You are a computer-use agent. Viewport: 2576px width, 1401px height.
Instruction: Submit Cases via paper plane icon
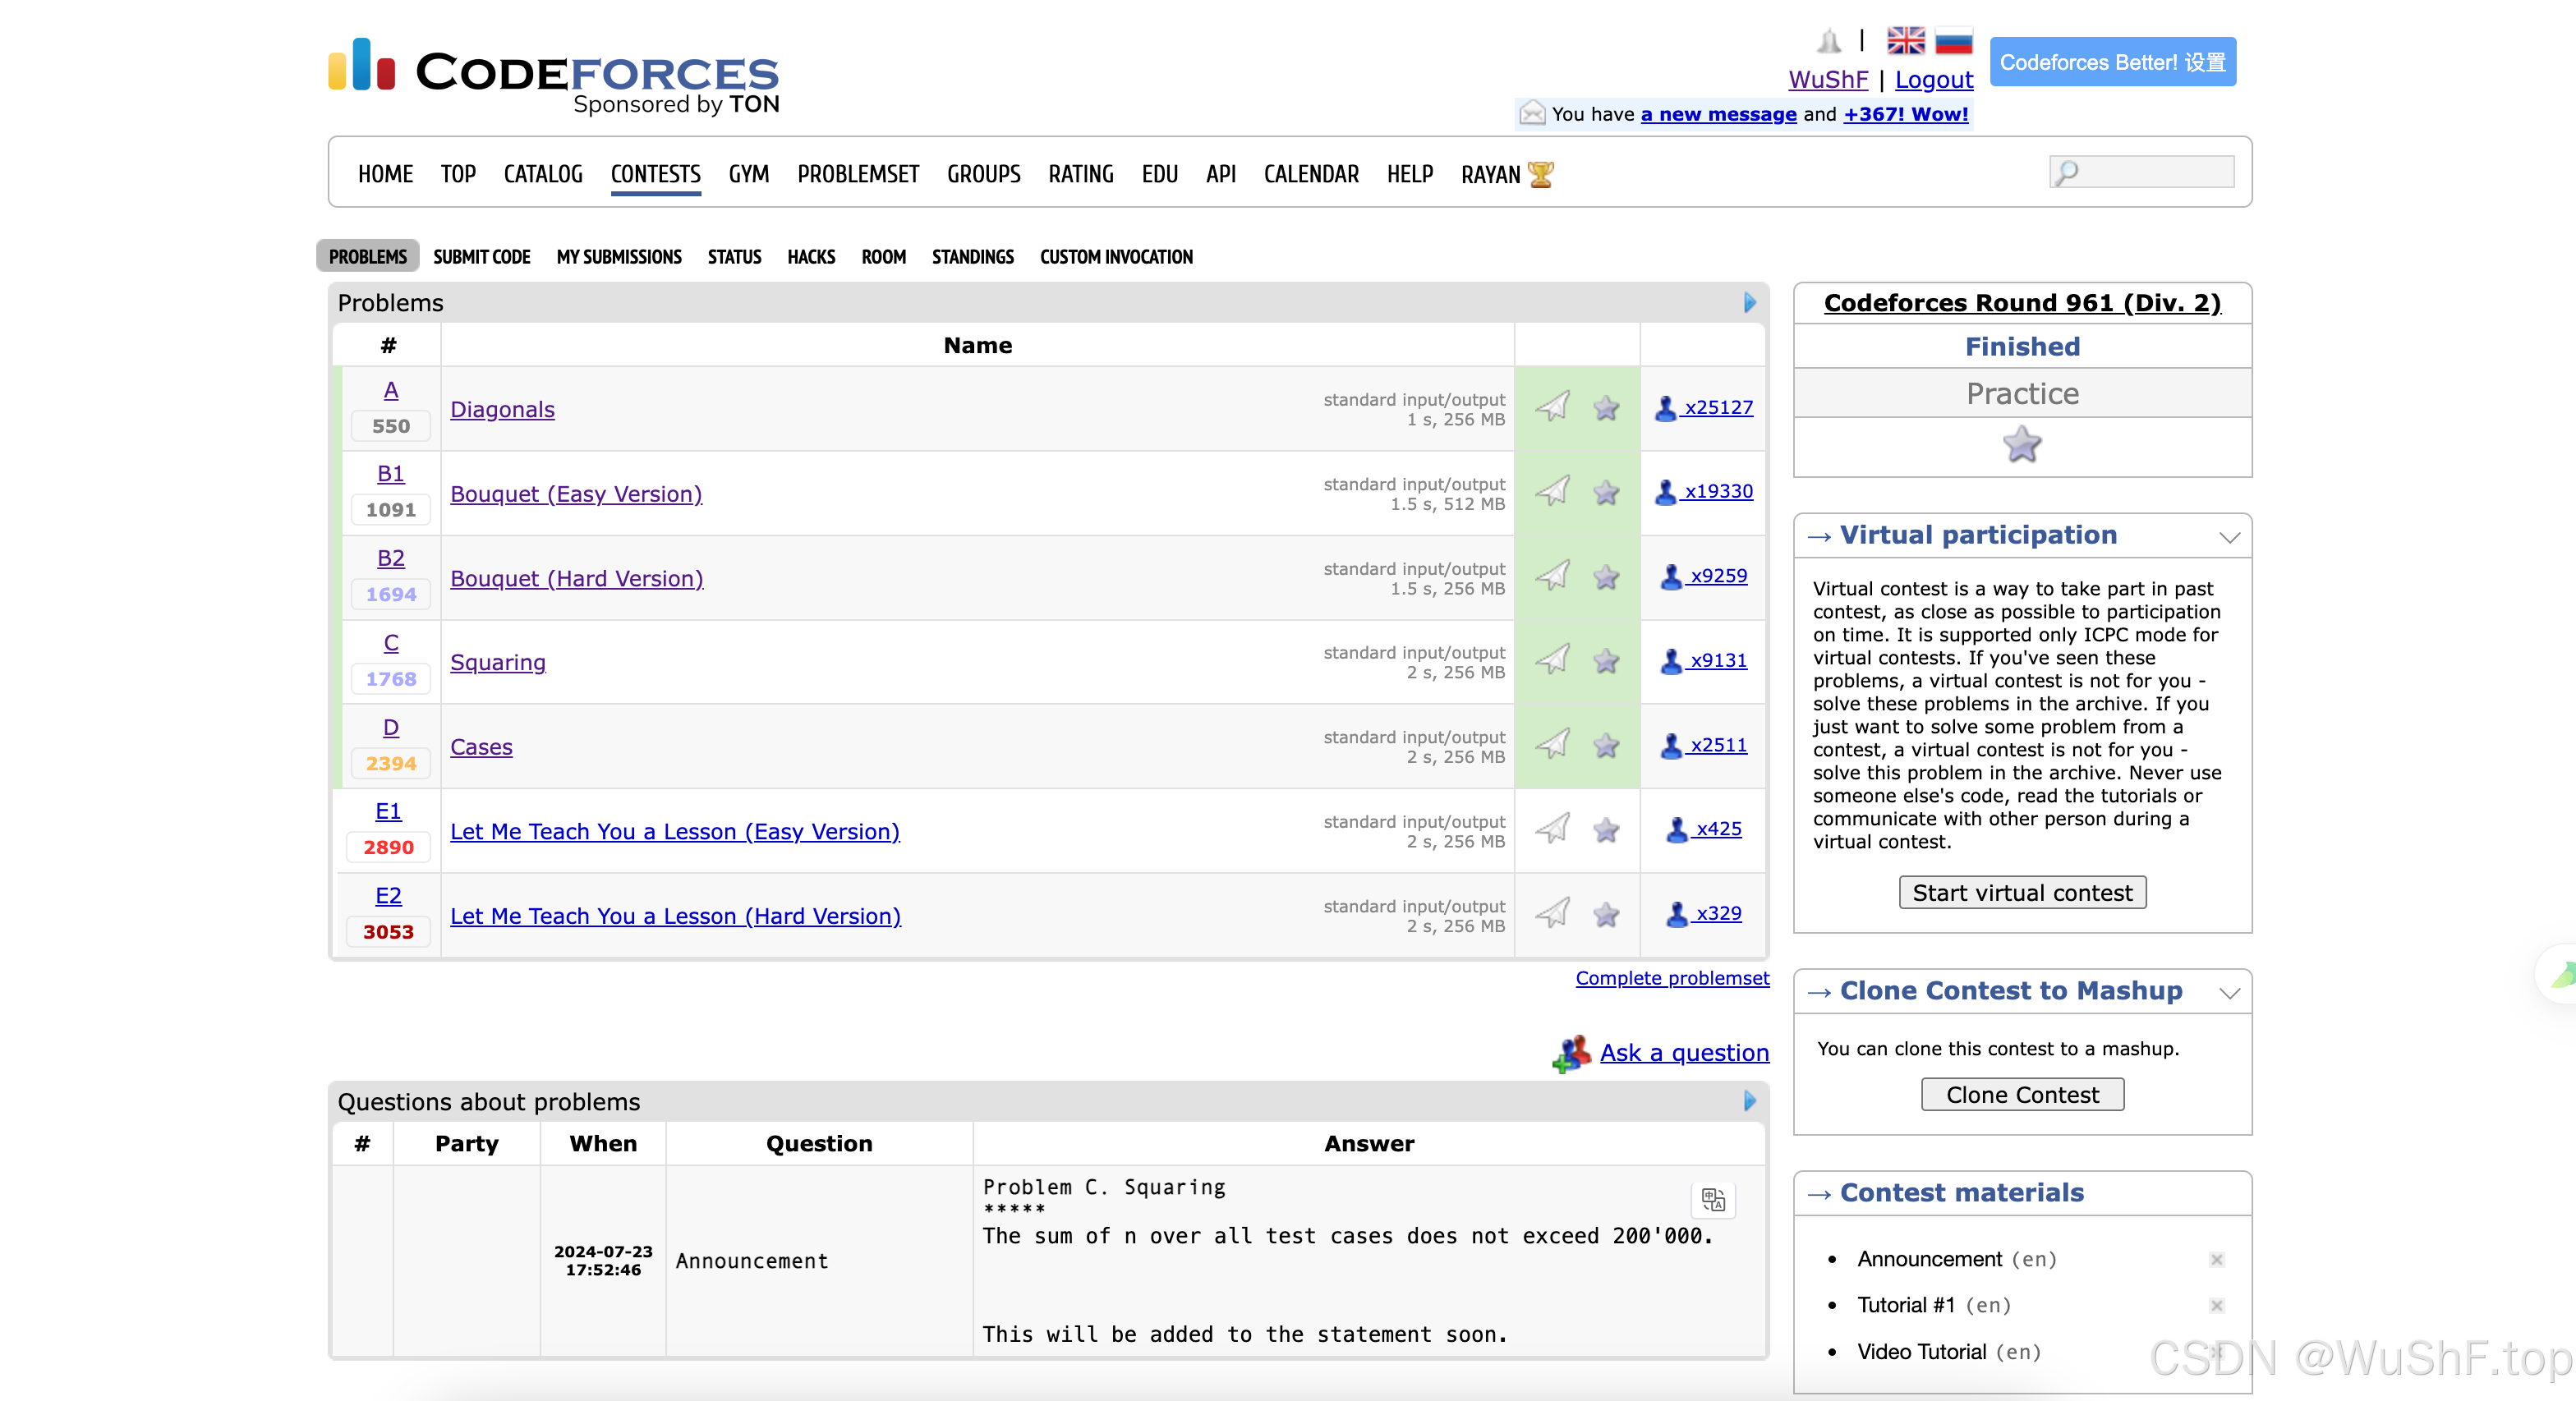point(1552,745)
